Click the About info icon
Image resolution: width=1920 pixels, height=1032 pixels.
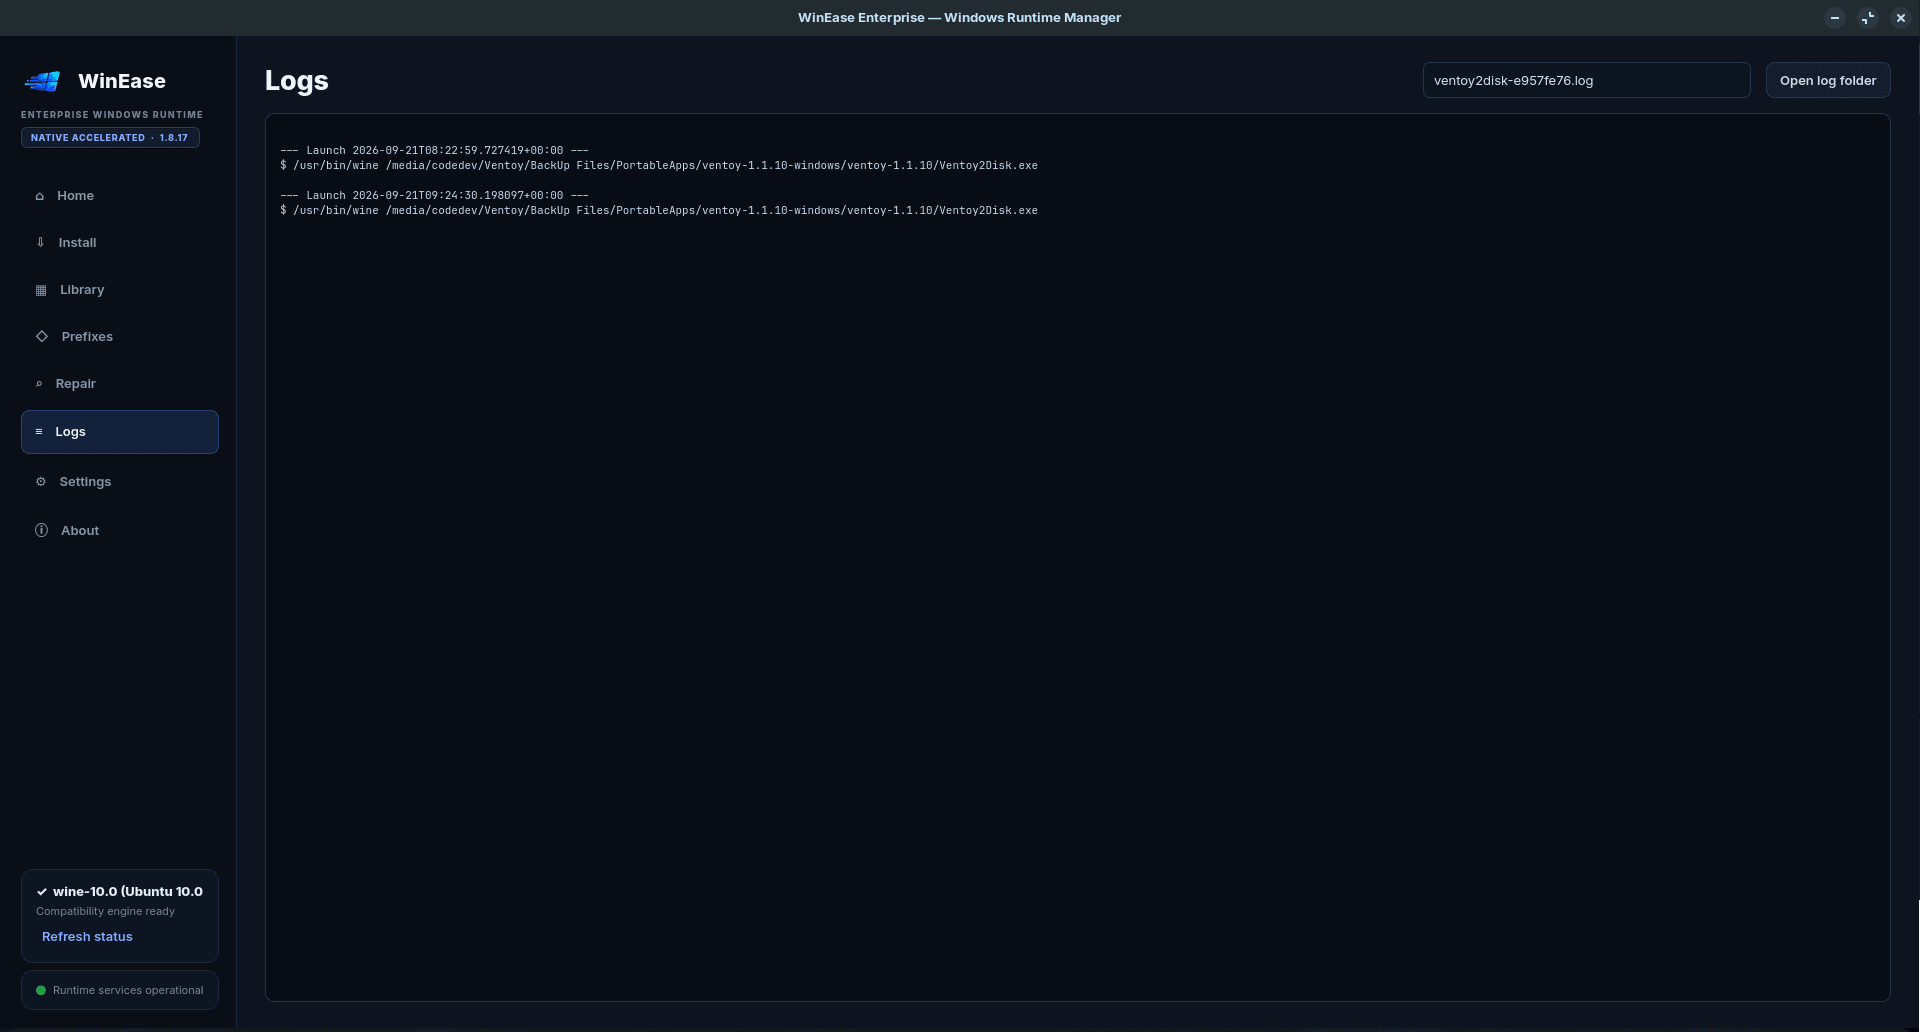[x=41, y=531]
